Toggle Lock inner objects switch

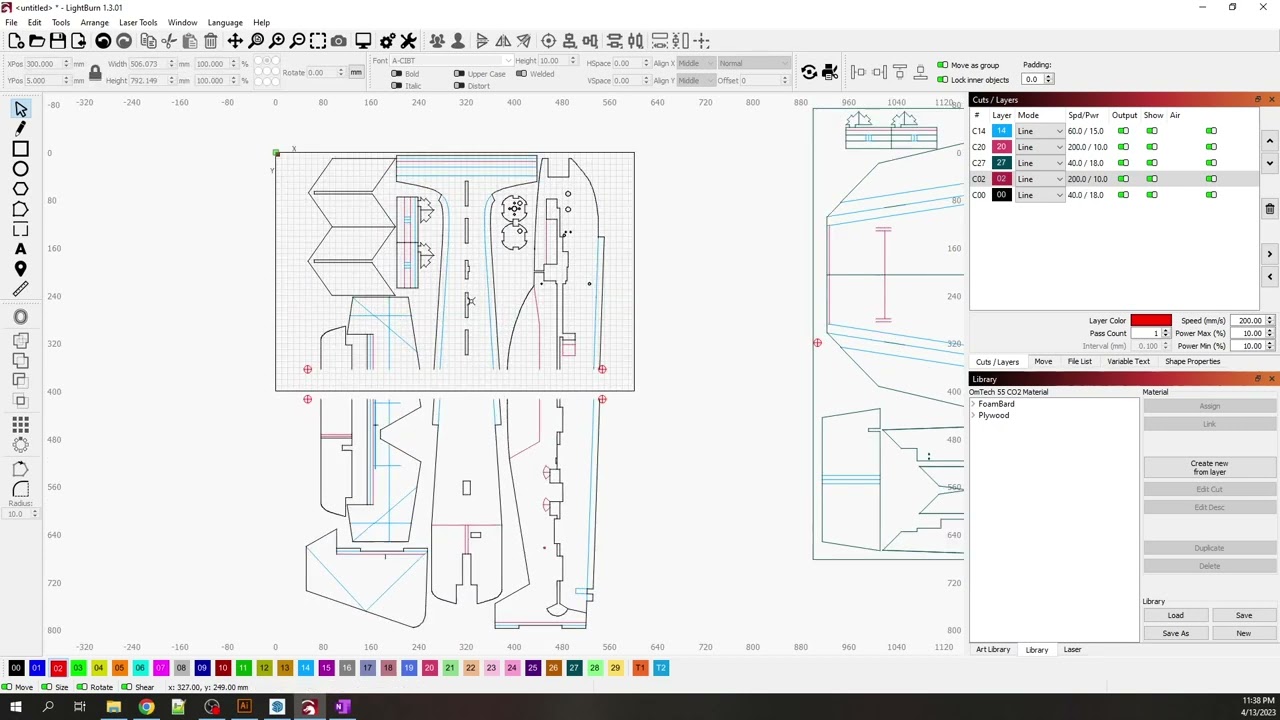(942, 80)
